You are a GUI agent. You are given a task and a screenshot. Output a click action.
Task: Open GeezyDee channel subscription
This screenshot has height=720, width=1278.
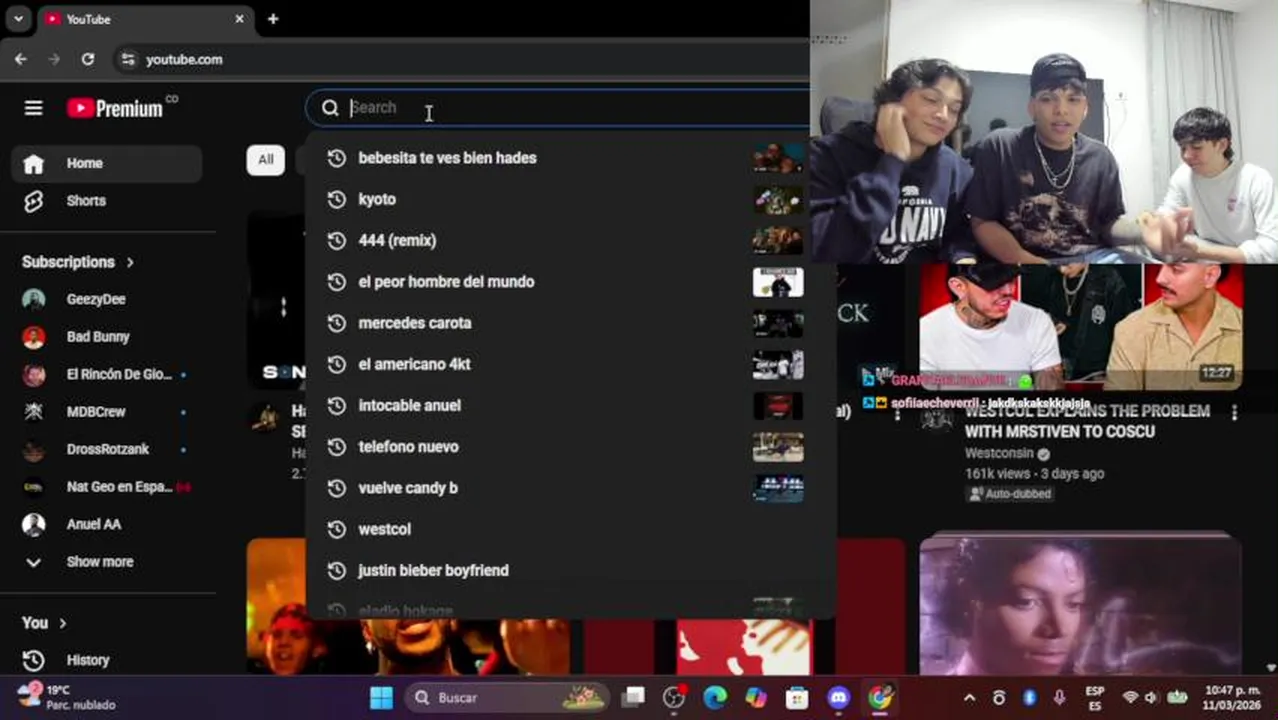point(107,299)
